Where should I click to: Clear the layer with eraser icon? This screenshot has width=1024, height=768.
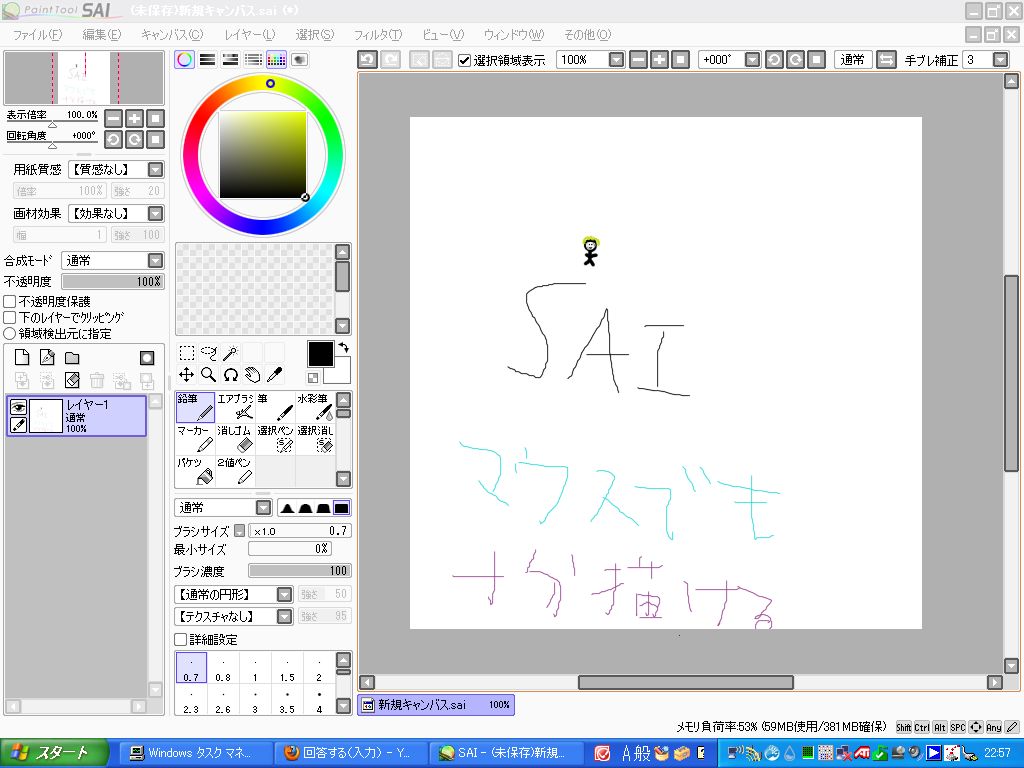pyautogui.click(x=72, y=380)
